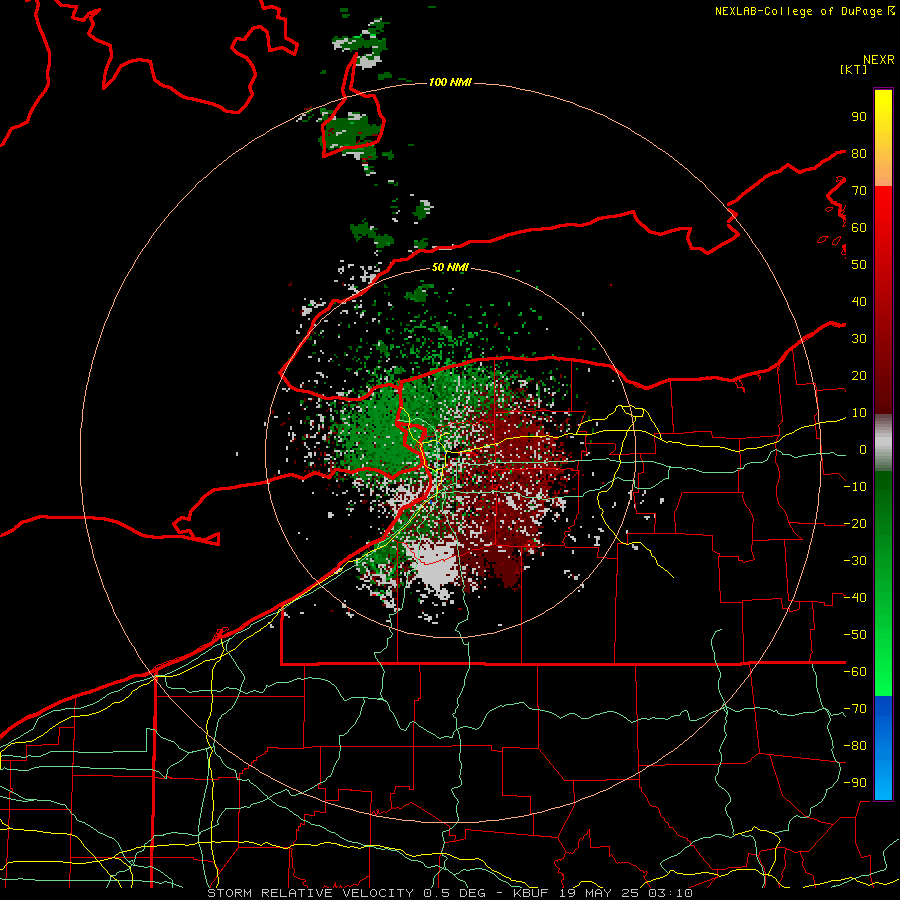
Task: Select the -30 scale label
Action: [855, 561]
